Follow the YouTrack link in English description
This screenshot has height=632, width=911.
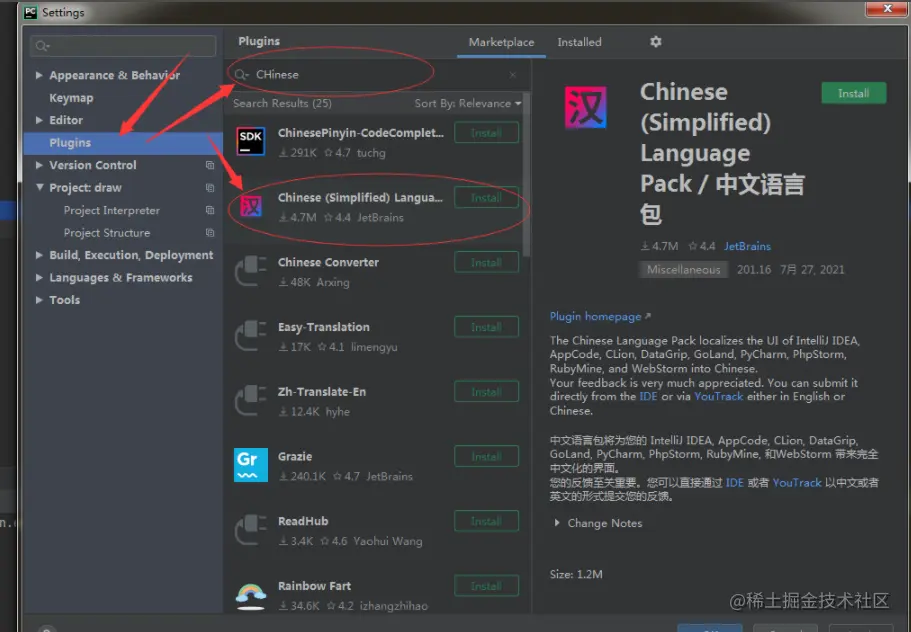pyautogui.click(x=719, y=397)
